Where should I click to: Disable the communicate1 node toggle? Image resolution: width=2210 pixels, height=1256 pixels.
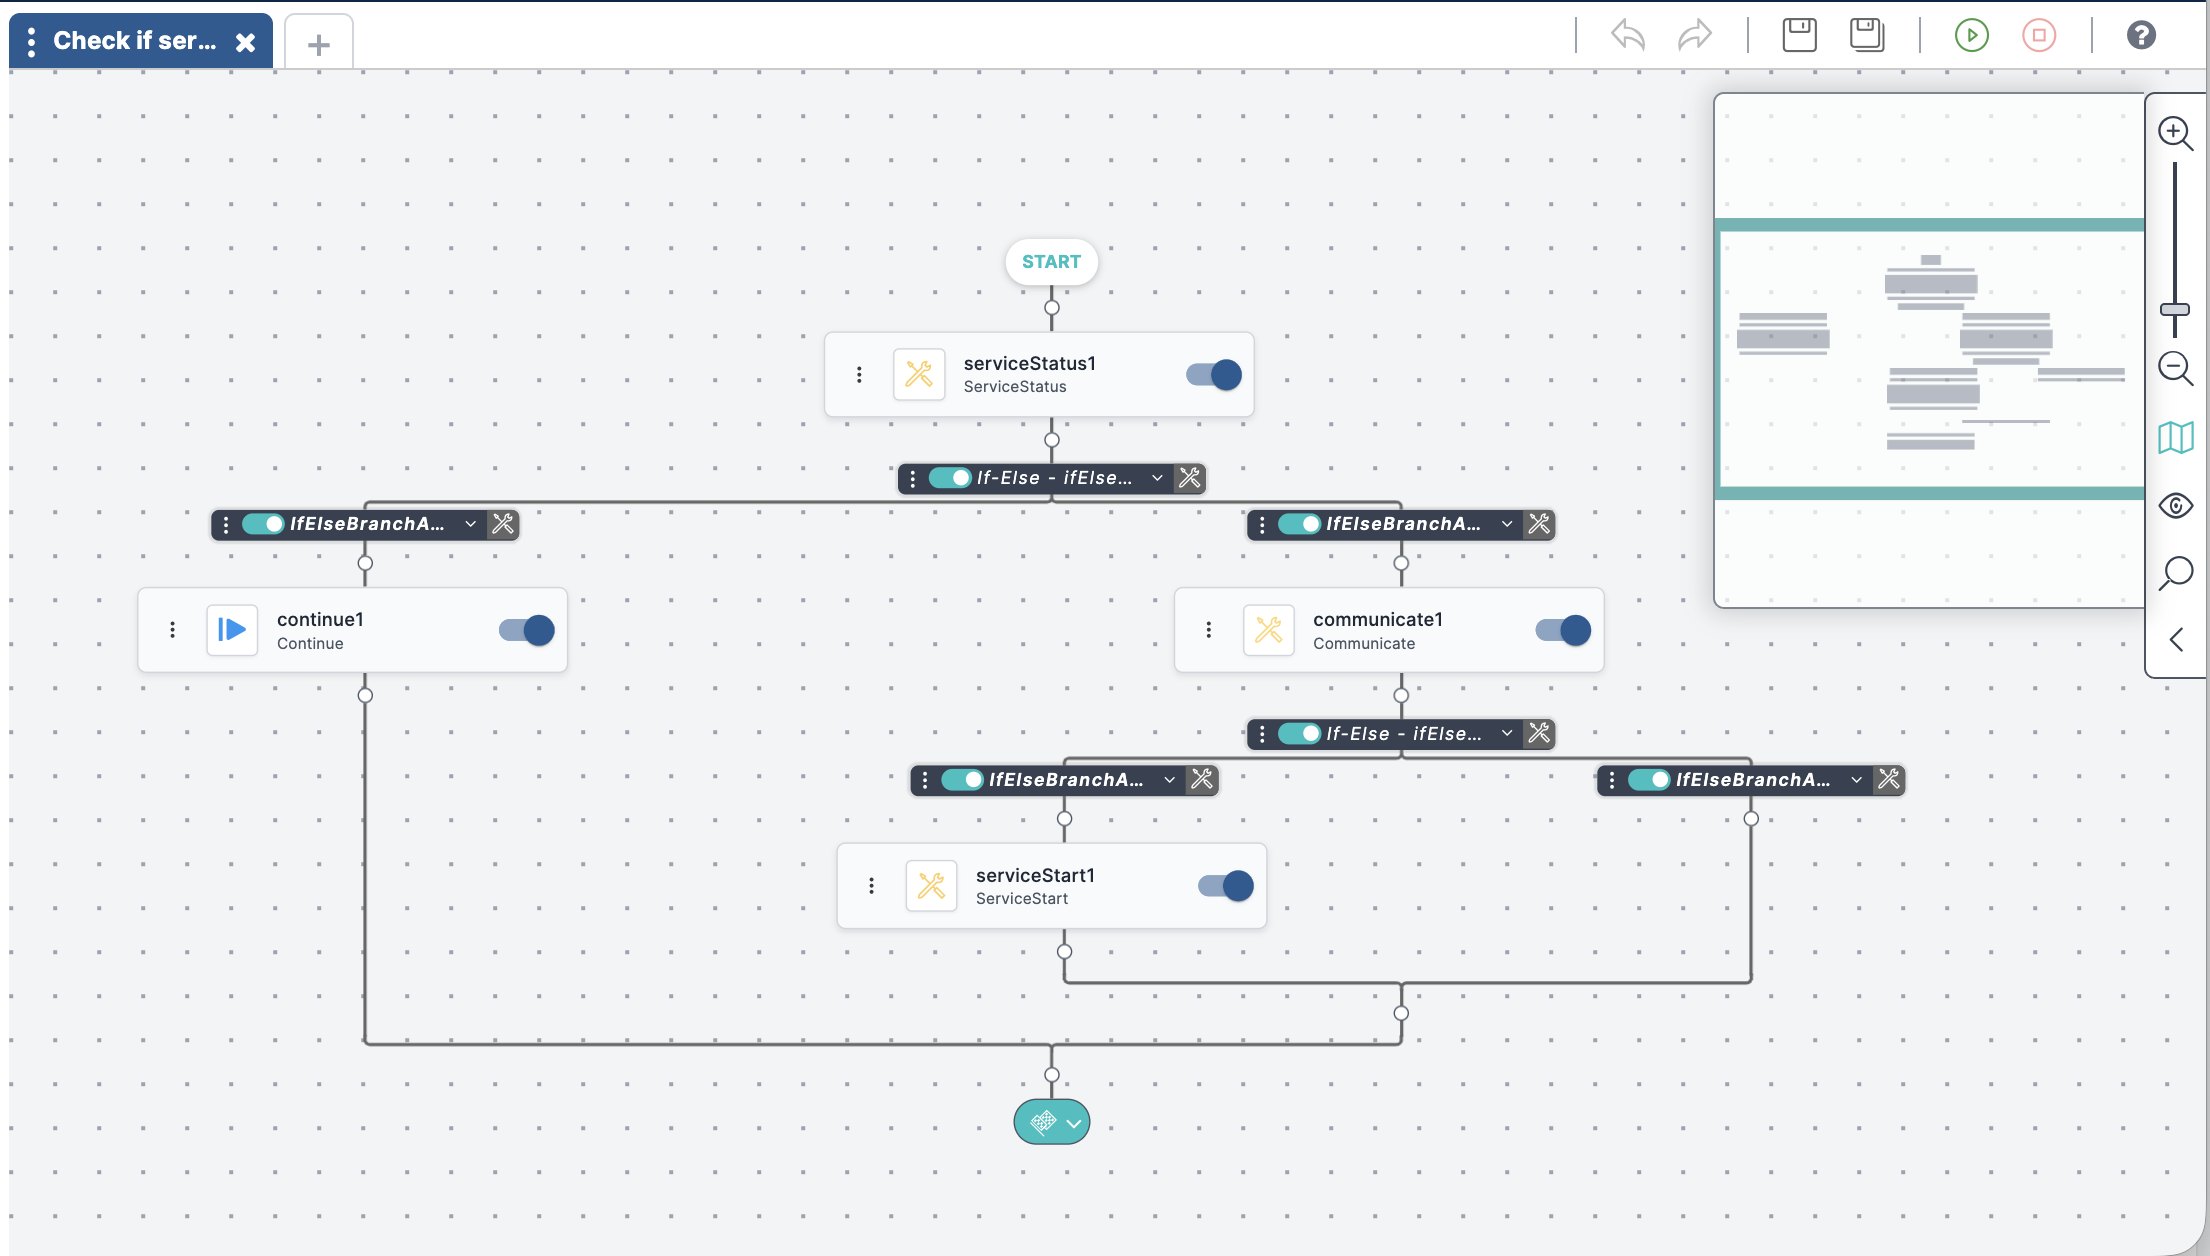click(x=1560, y=630)
